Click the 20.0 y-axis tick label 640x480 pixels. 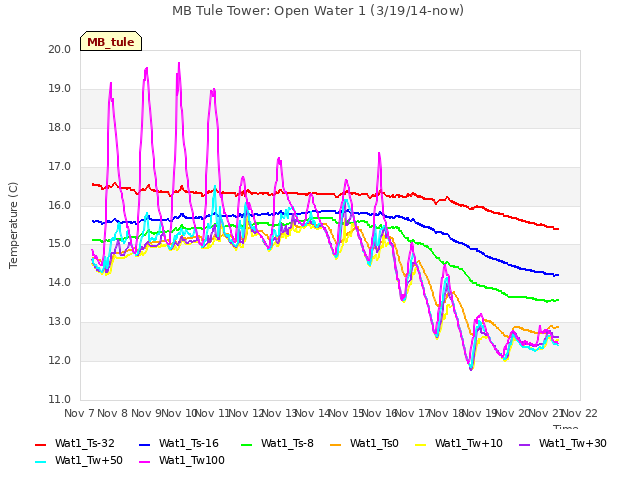(x=60, y=49)
